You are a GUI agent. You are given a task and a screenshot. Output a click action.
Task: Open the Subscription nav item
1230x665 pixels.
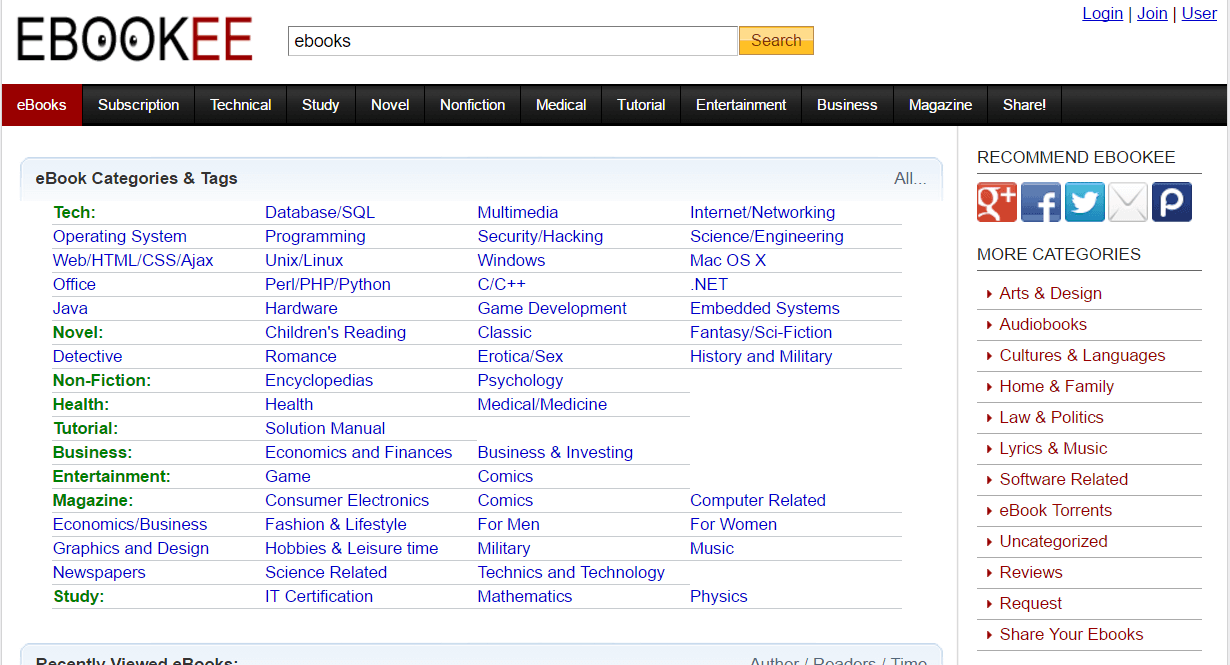click(x=139, y=105)
